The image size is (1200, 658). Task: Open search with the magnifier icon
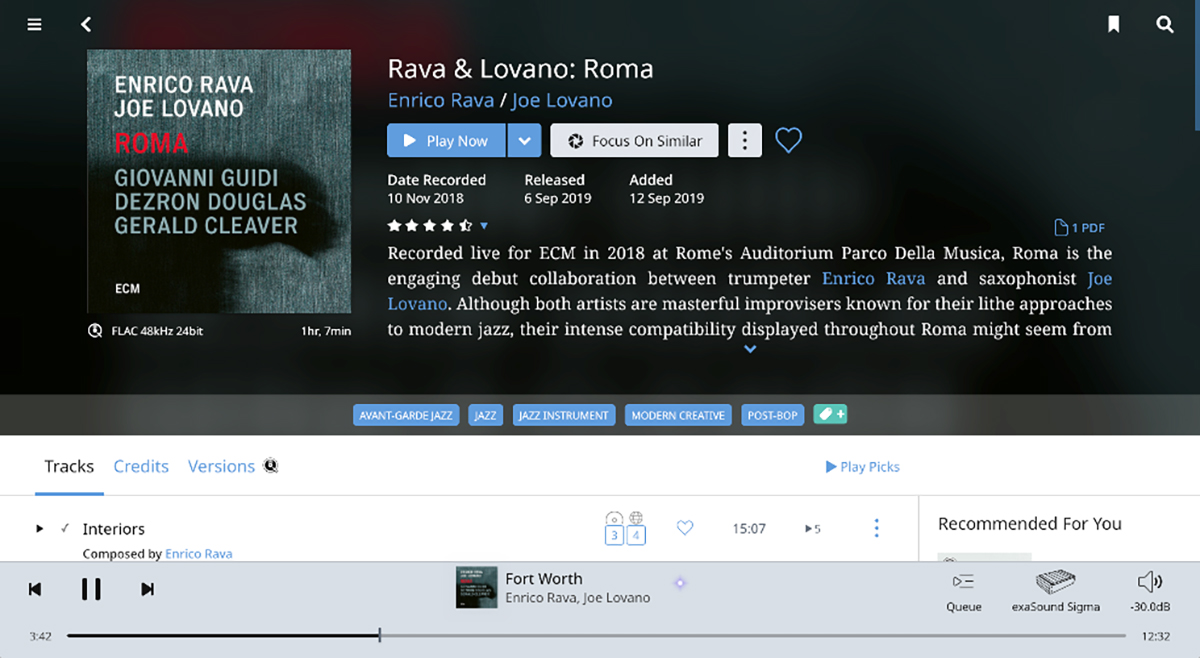point(1165,25)
